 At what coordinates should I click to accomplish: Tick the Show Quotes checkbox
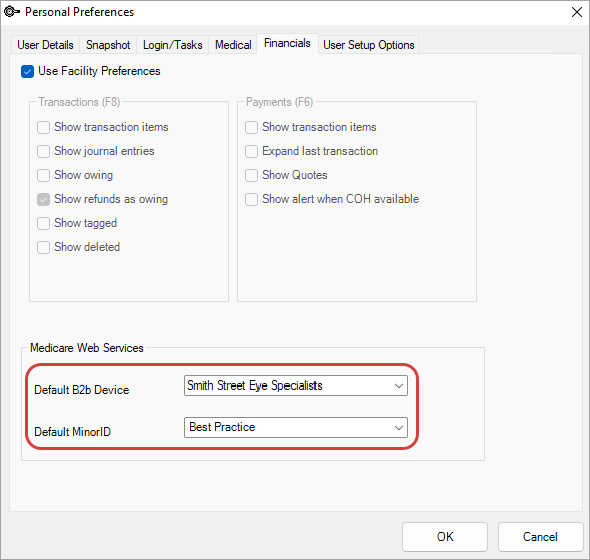[x=251, y=175]
